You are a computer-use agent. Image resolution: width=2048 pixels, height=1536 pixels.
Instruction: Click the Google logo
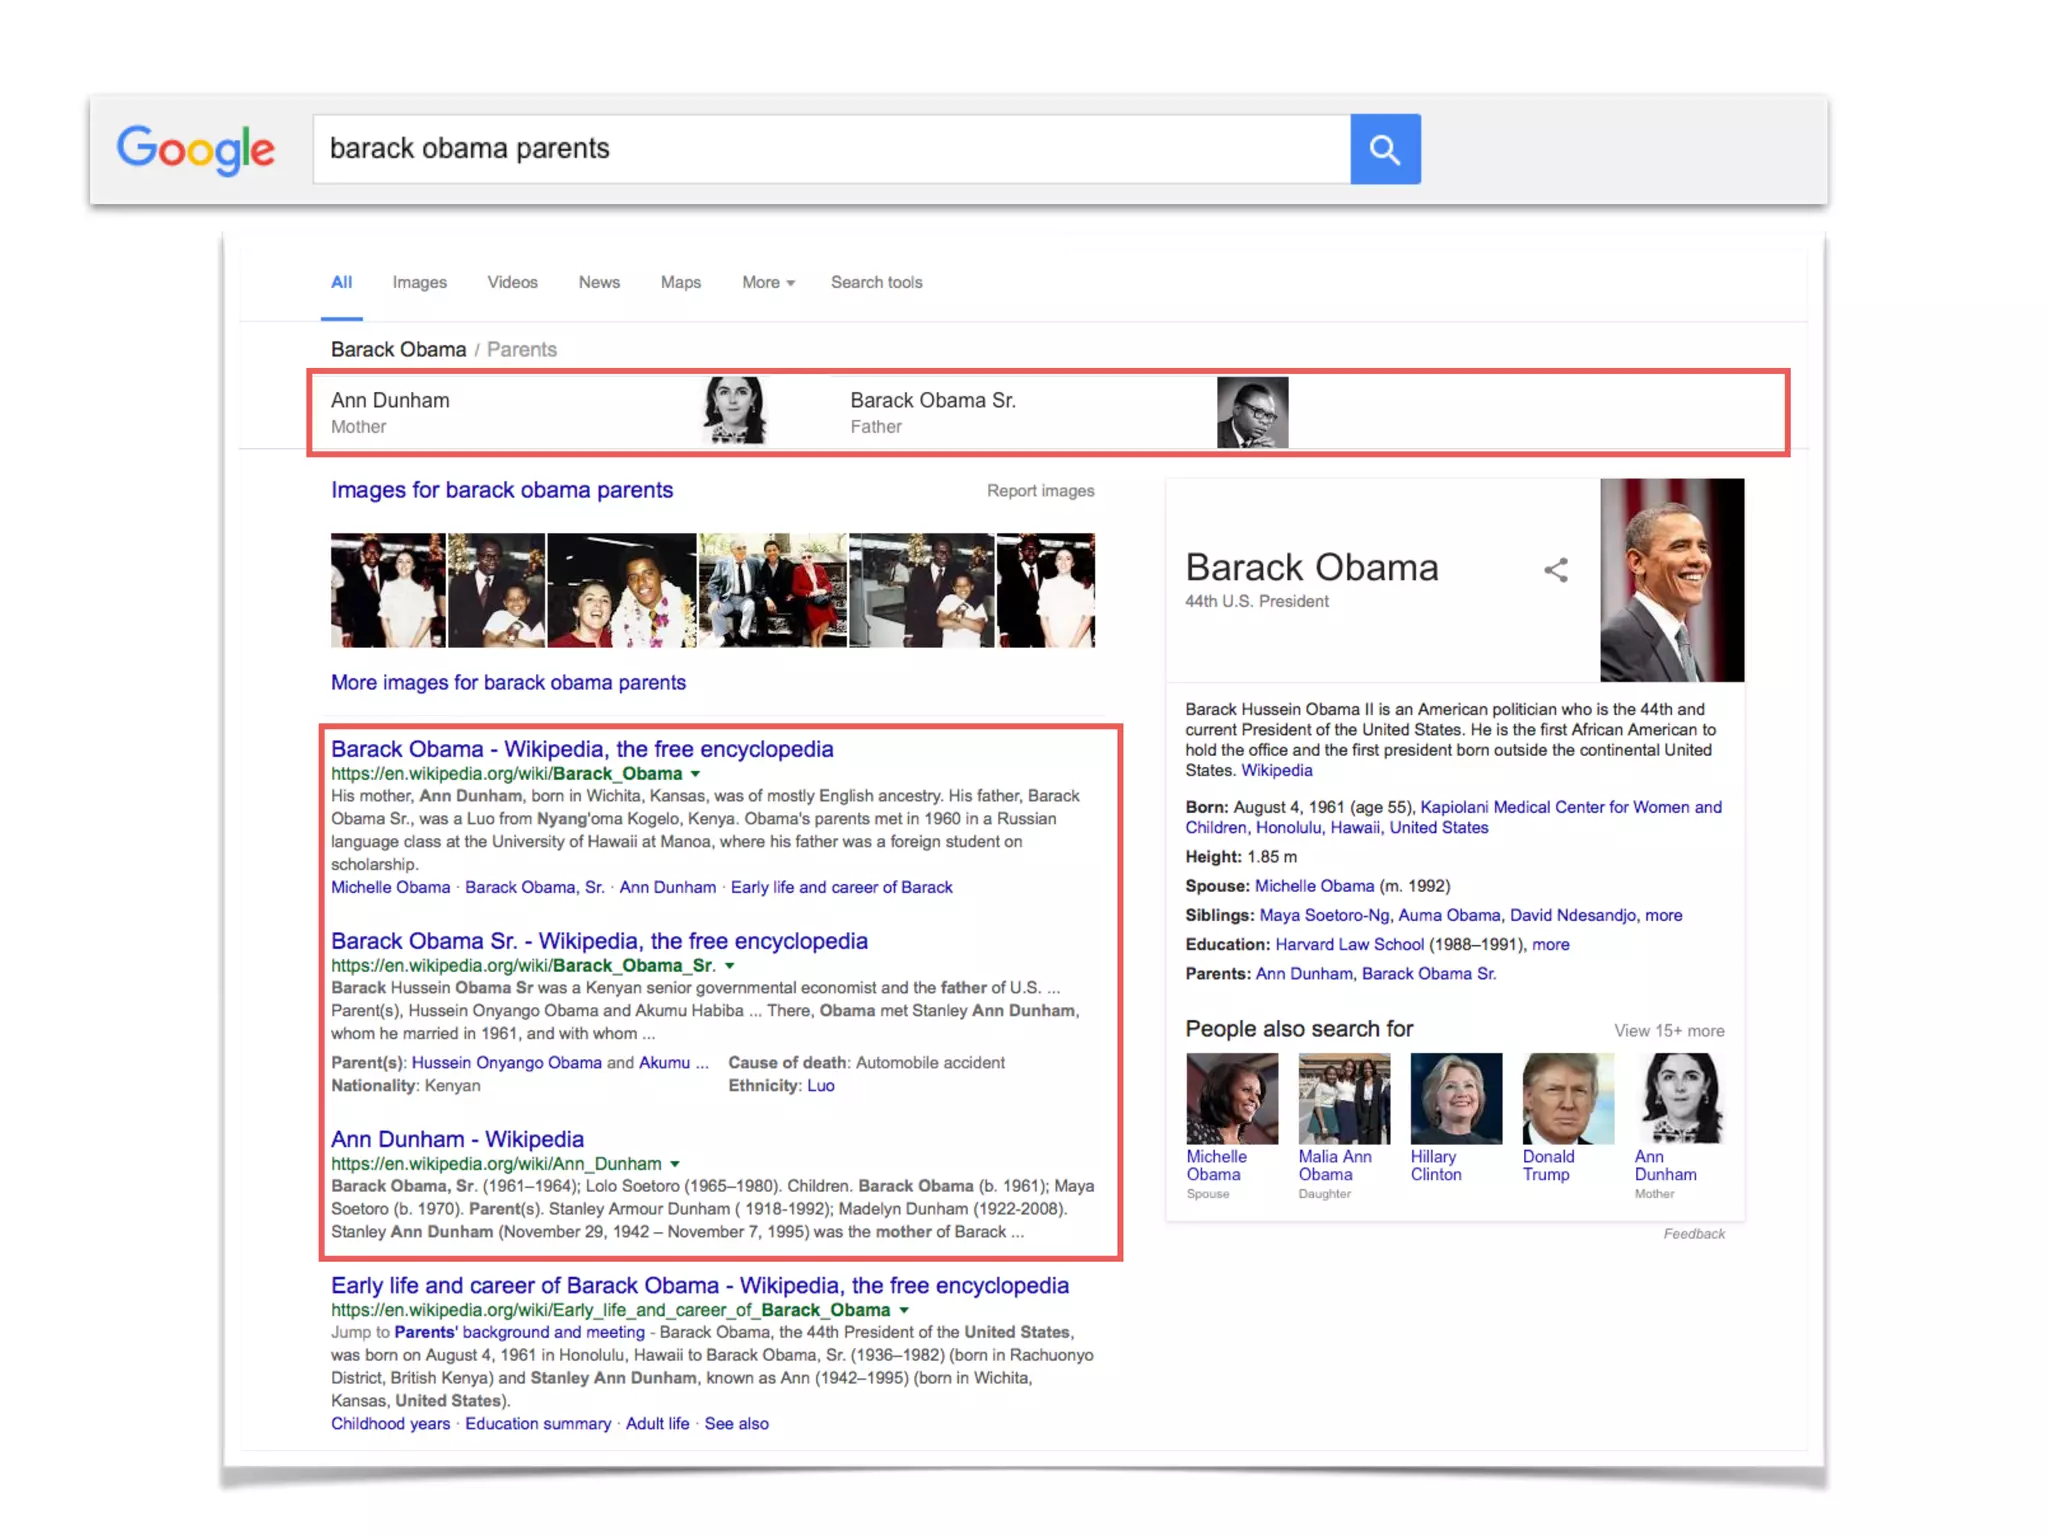pyautogui.click(x=195, y=150)
